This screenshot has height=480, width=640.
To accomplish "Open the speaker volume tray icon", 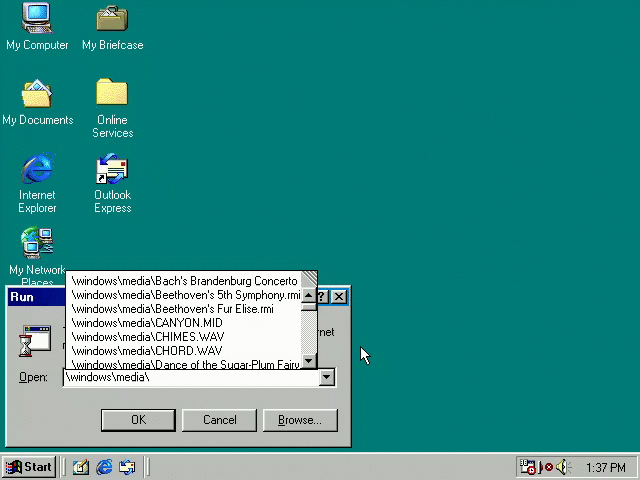I will coord(563,467).
